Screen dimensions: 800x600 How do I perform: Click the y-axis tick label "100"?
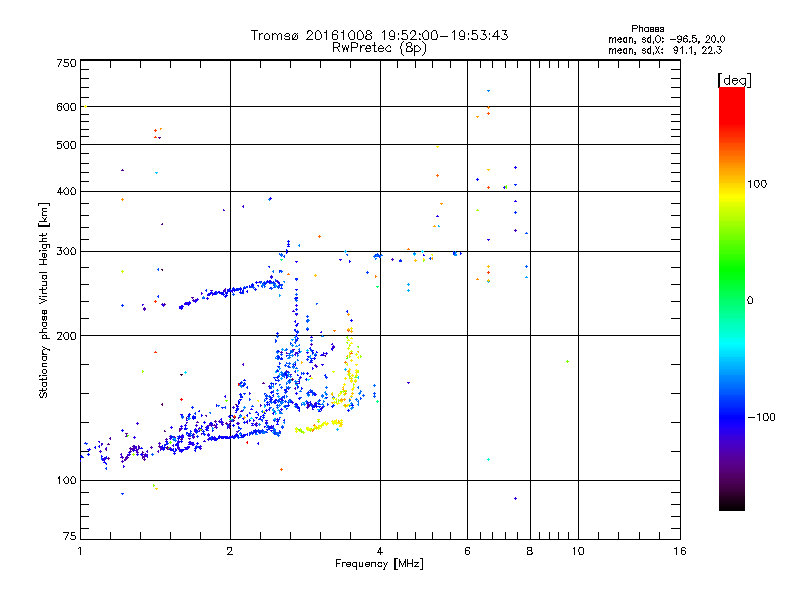pos(66,481)
